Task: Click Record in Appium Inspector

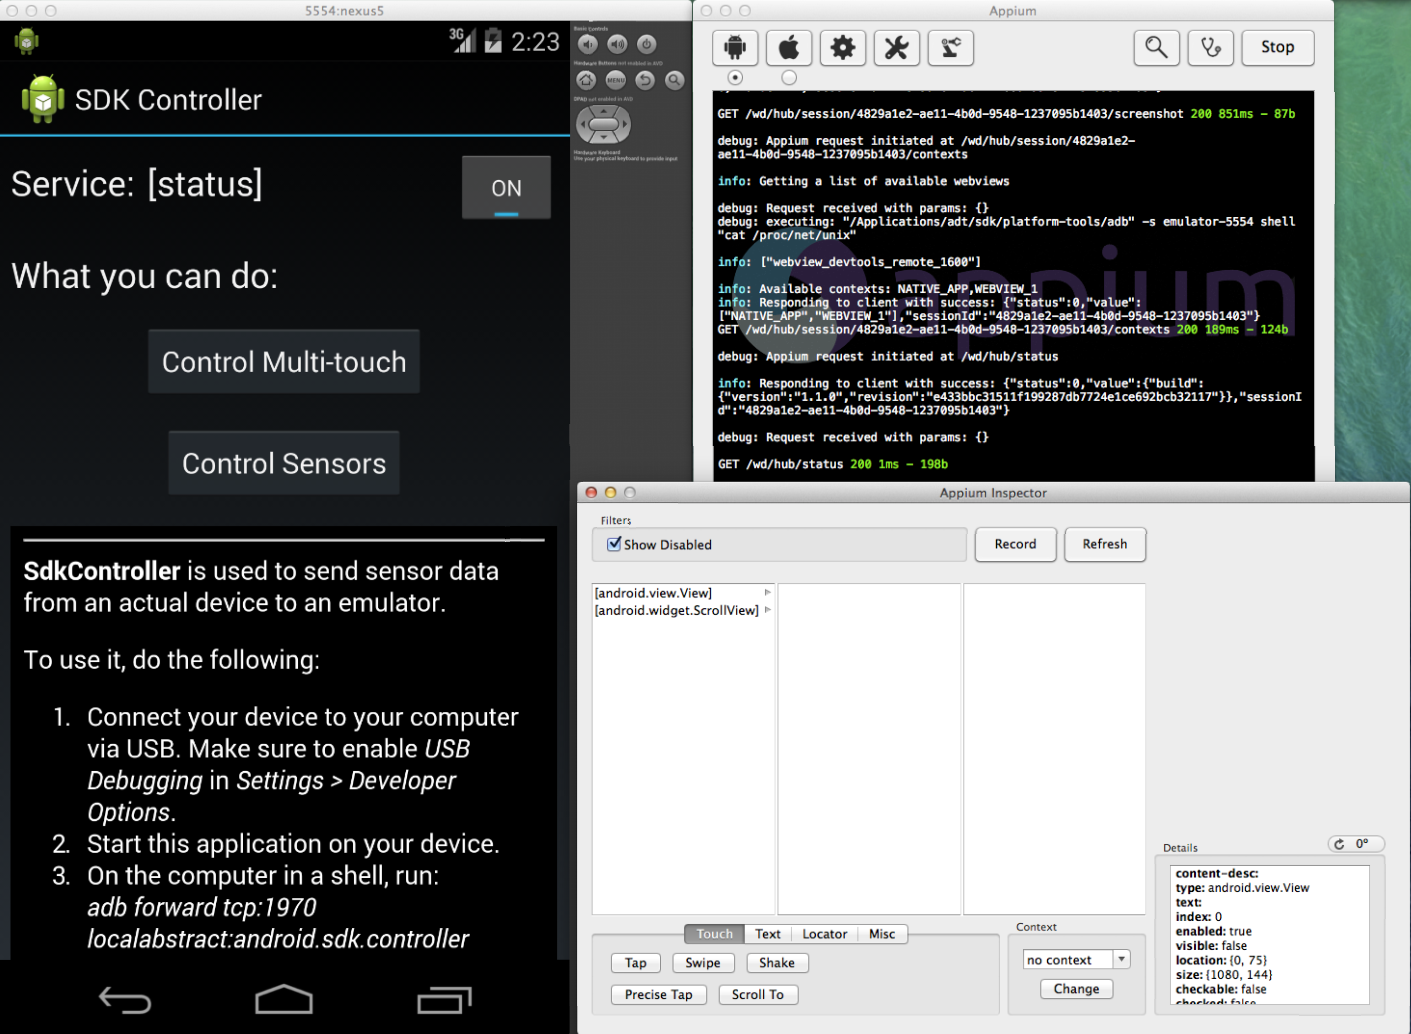Action: pos(1015,544)
